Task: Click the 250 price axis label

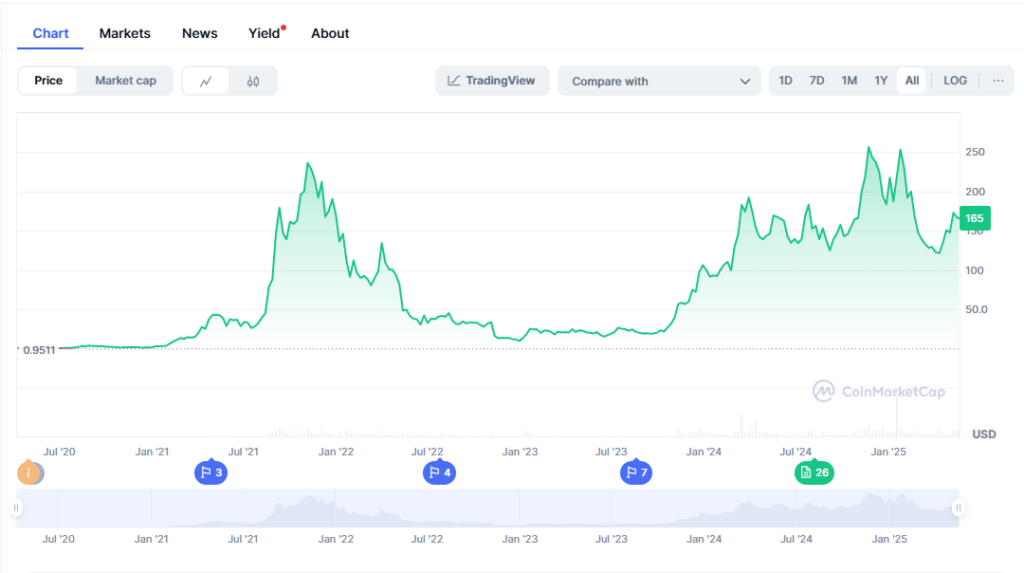Action: (975, 152)
